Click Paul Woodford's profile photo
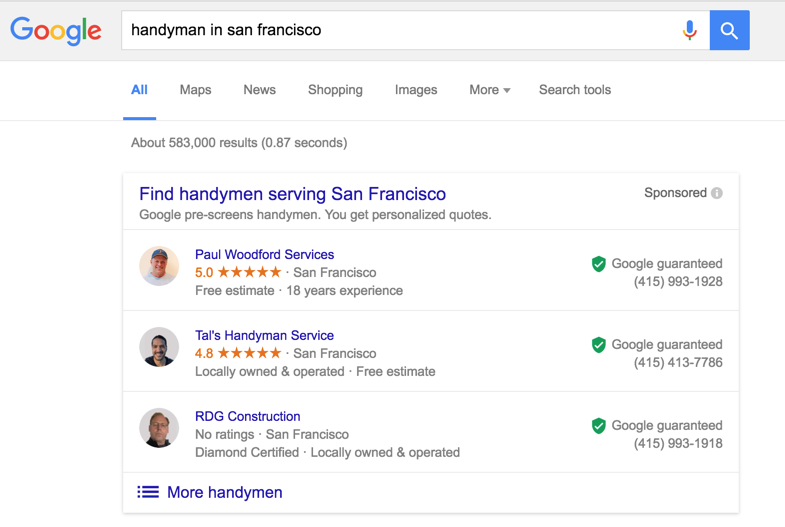 (x=159, y=266)
